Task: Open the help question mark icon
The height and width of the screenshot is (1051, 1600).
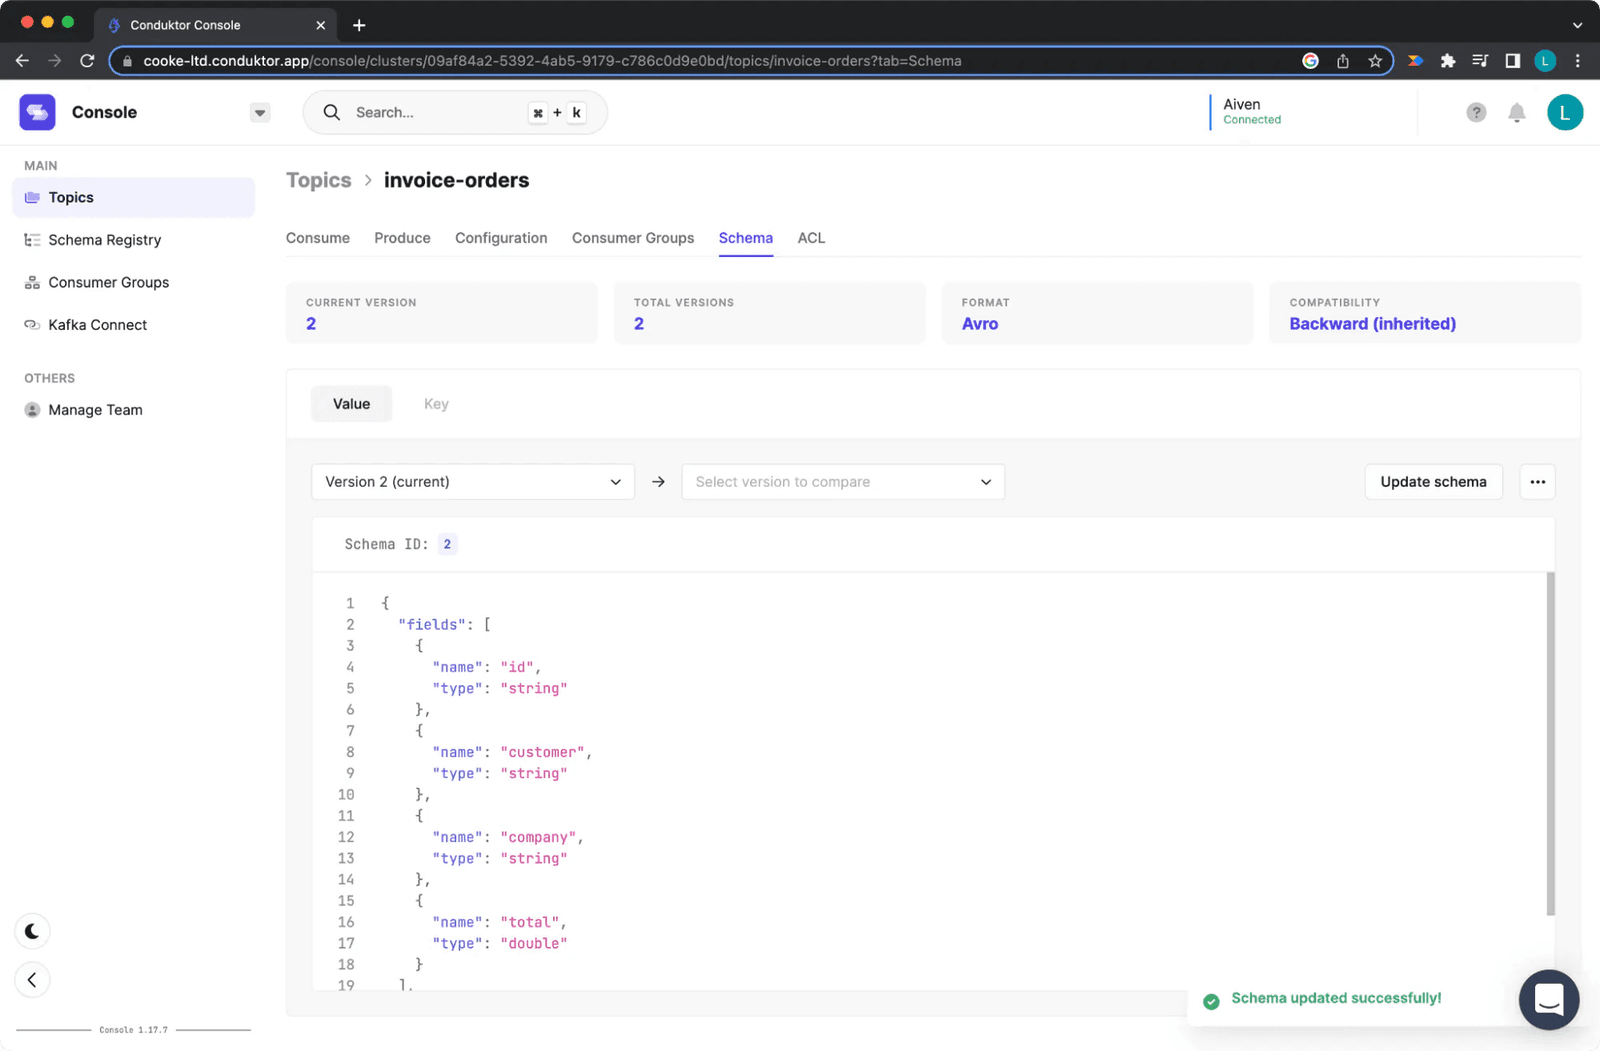Action: (x=1476, y=113)
